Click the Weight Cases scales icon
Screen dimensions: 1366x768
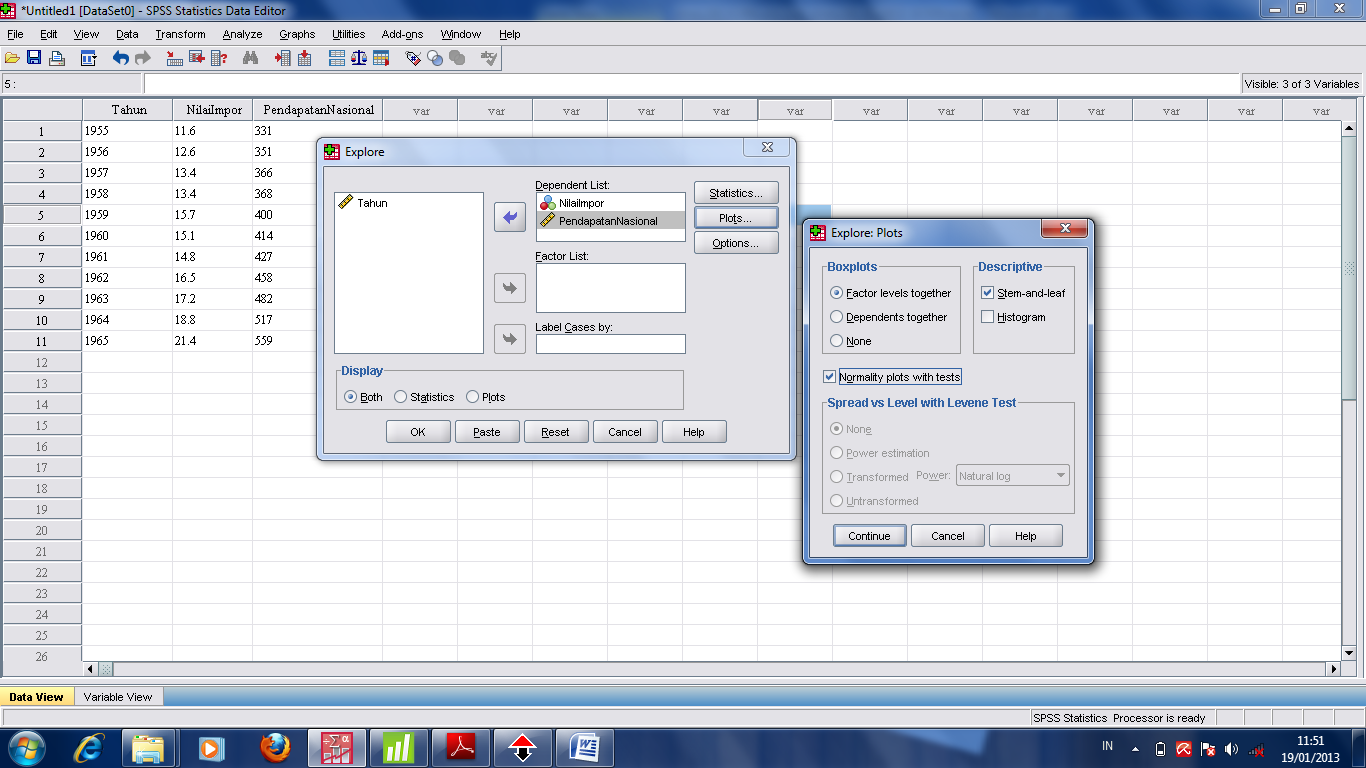pyautogui.click(x=359, y=59)
